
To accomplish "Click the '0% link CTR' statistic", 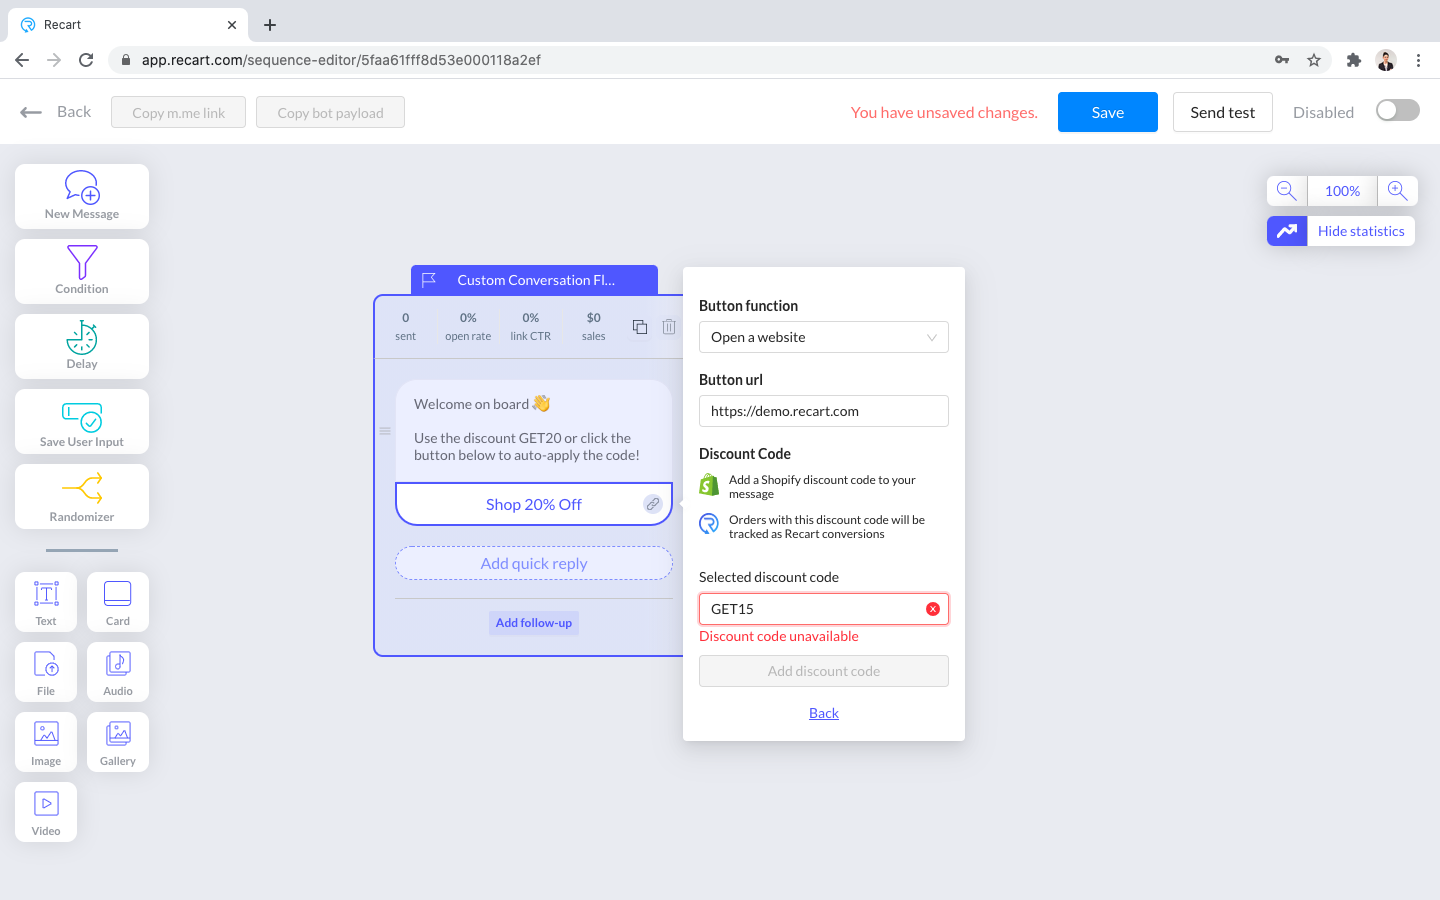I will click(x=531, y=327).
